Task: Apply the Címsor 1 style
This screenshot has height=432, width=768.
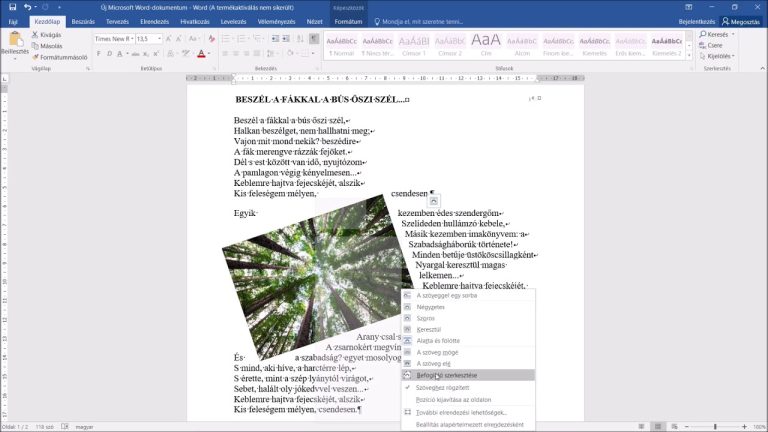Action: pyautogui.click(x=414, y=45)
